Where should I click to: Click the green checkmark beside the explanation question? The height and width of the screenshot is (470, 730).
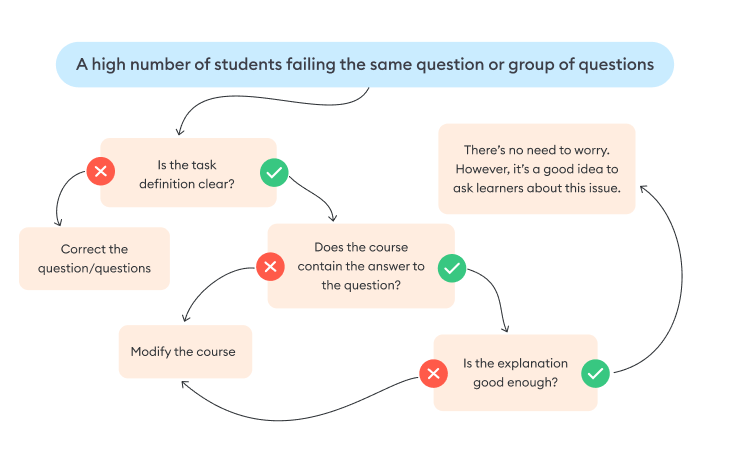tap(596, 374)
